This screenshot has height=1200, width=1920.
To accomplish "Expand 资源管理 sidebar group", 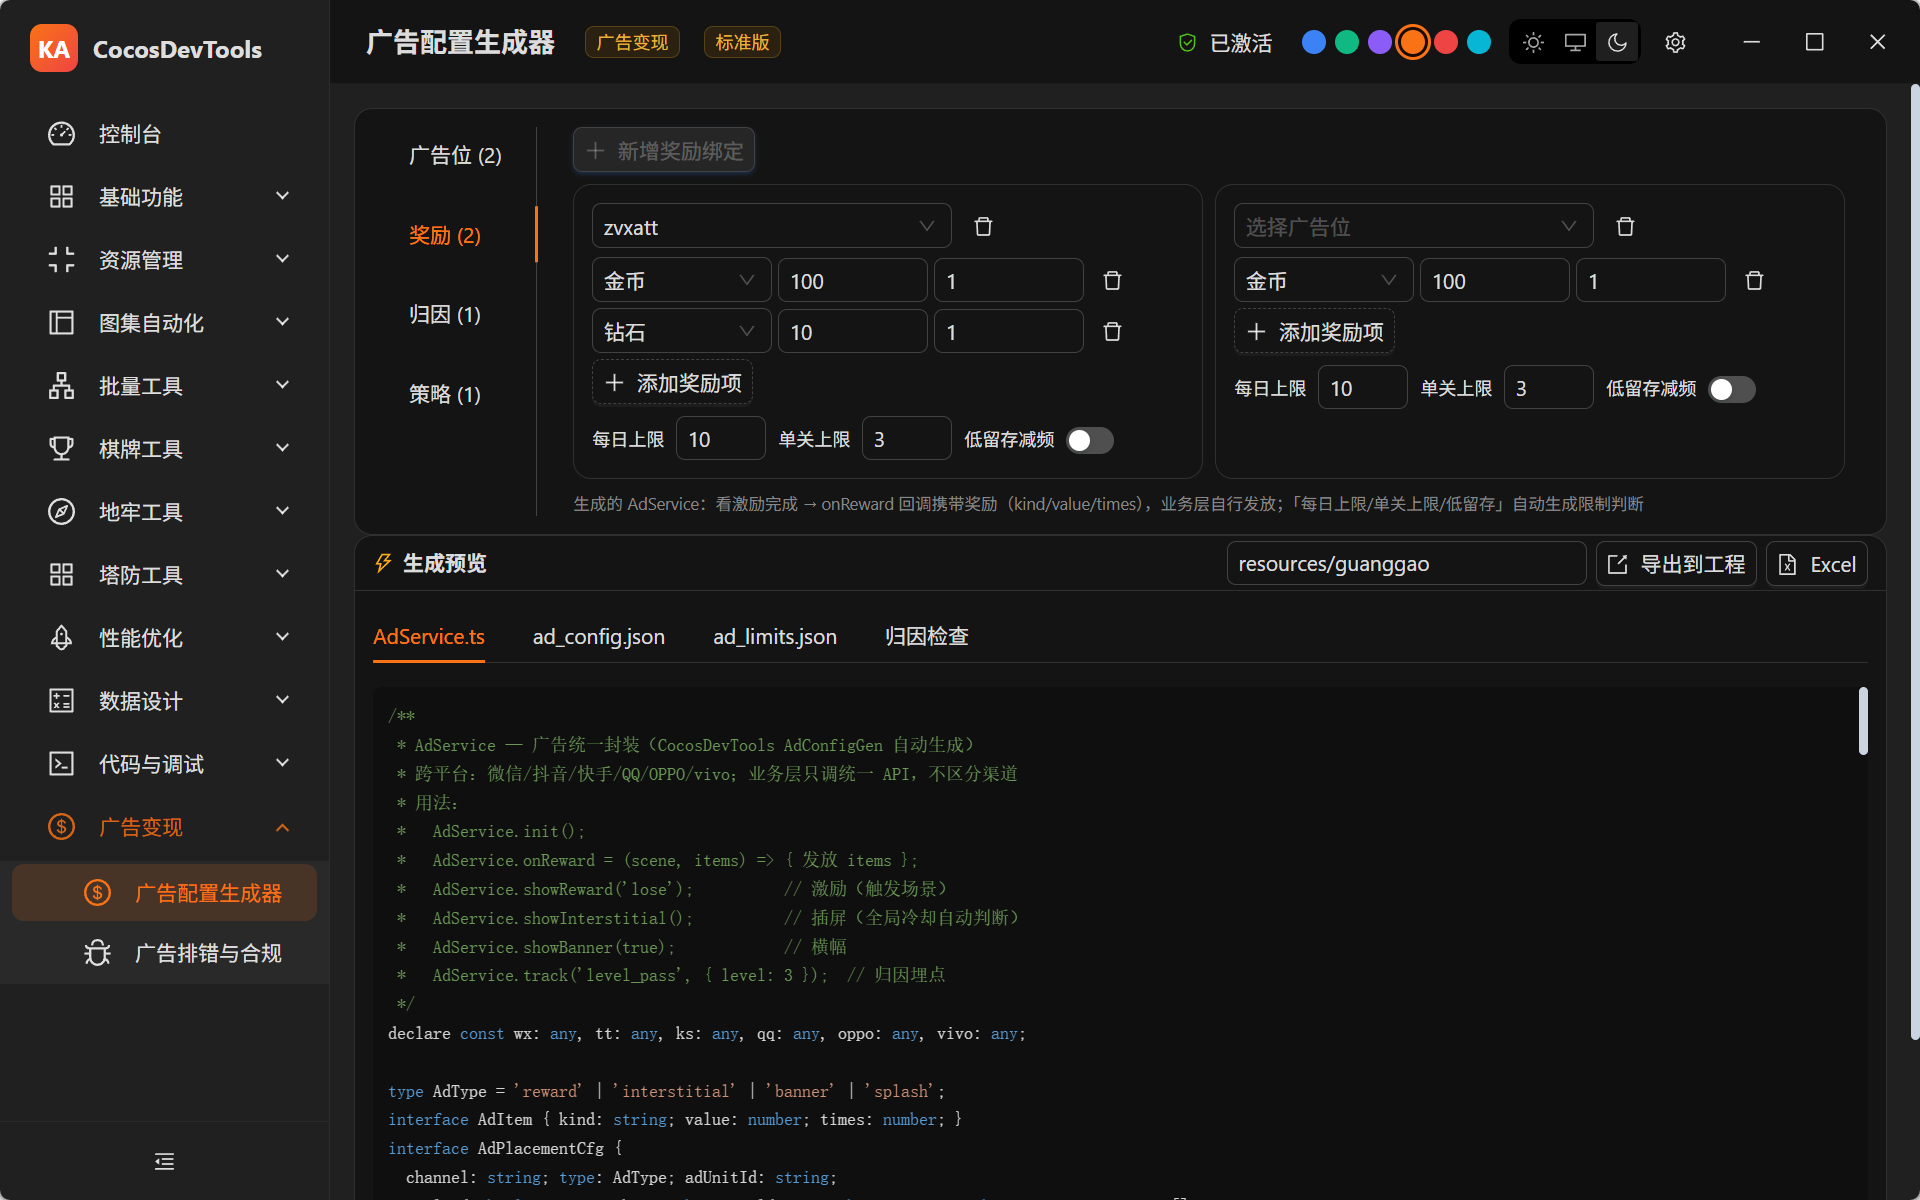I will pyautogui.click(x=164, y=260).
